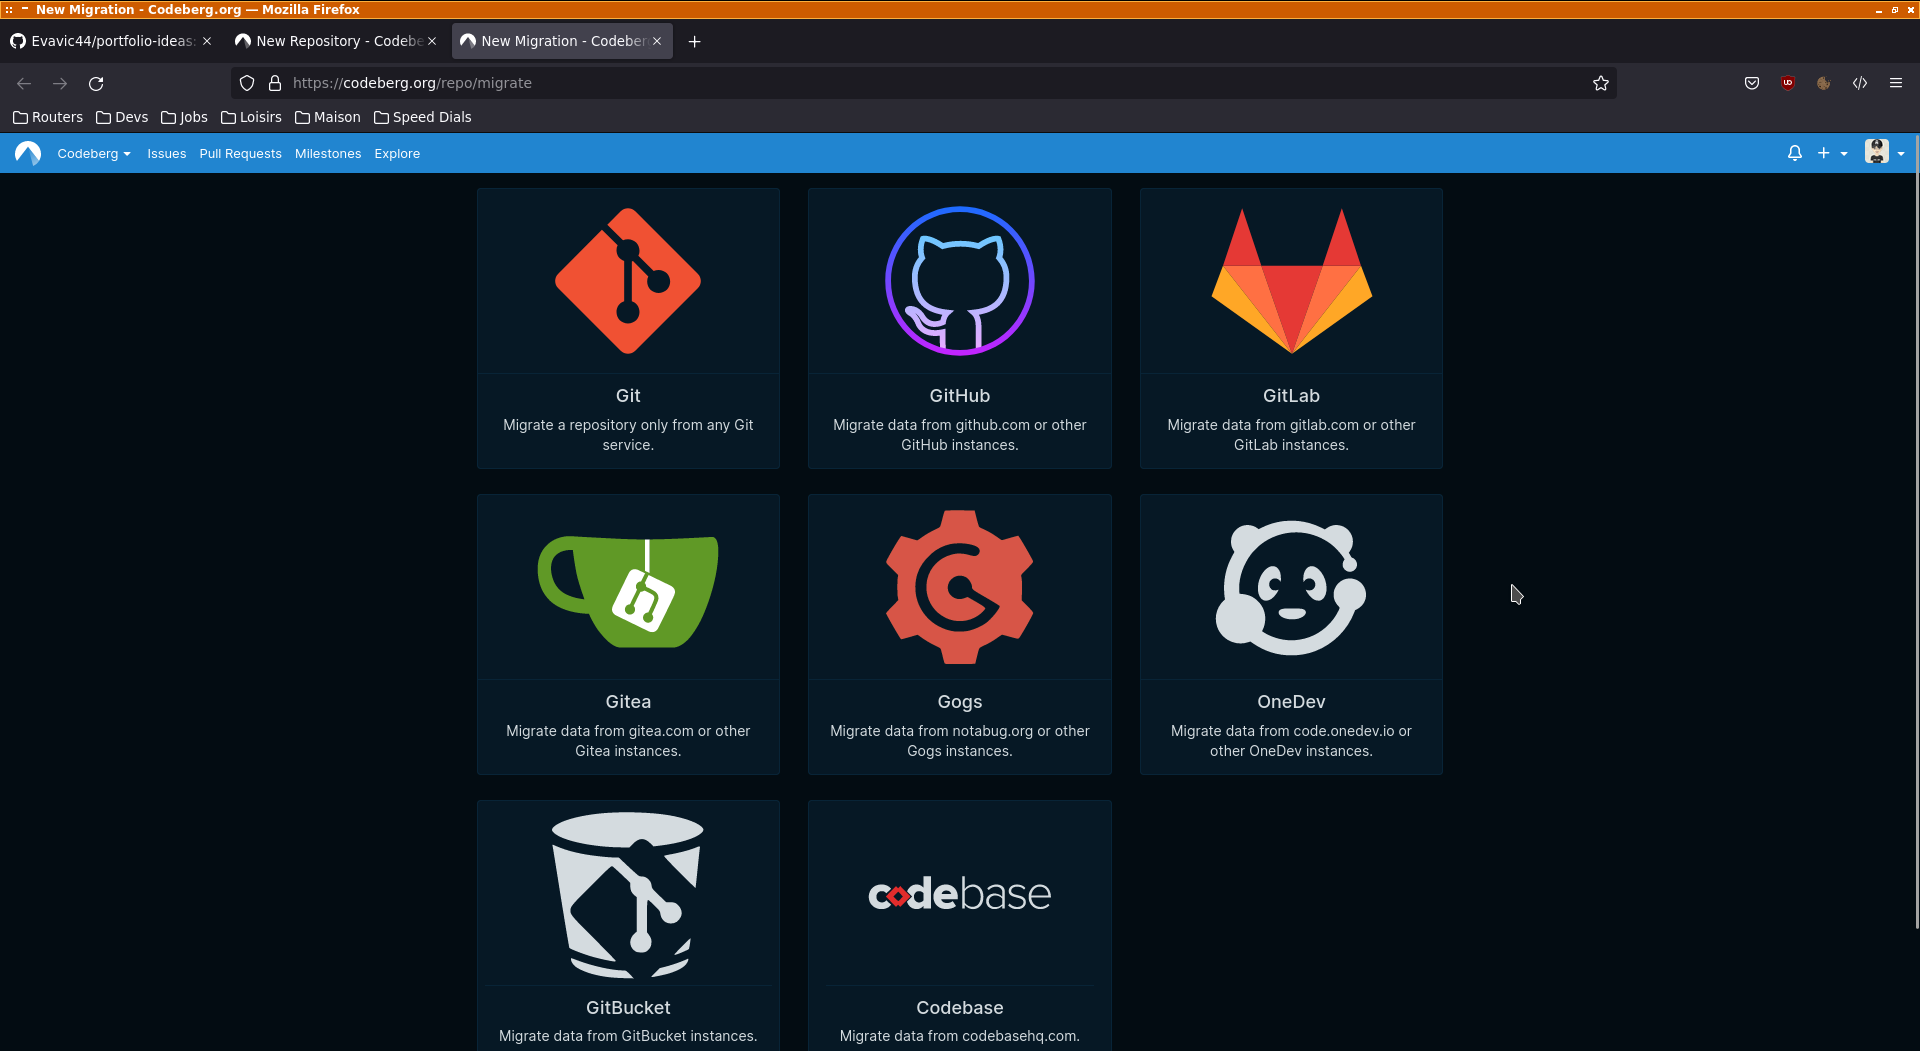Select the Codebase wordmark logo
The image size is (1920, 1051).
tap(960, 893)
